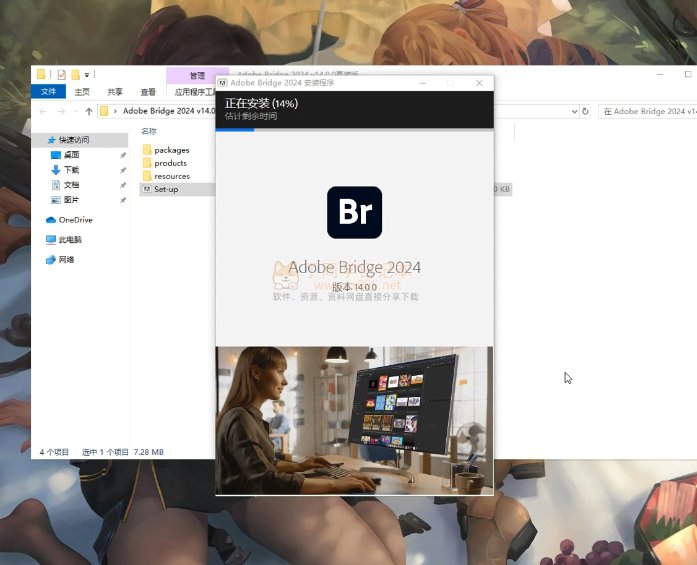Minimize the Adobe Bridge 2024 installer window

point(423,83)
